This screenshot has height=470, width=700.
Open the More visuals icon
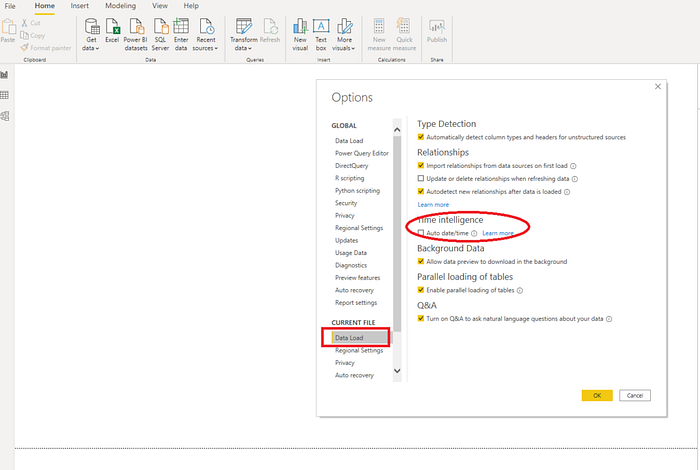click(344, 27)
